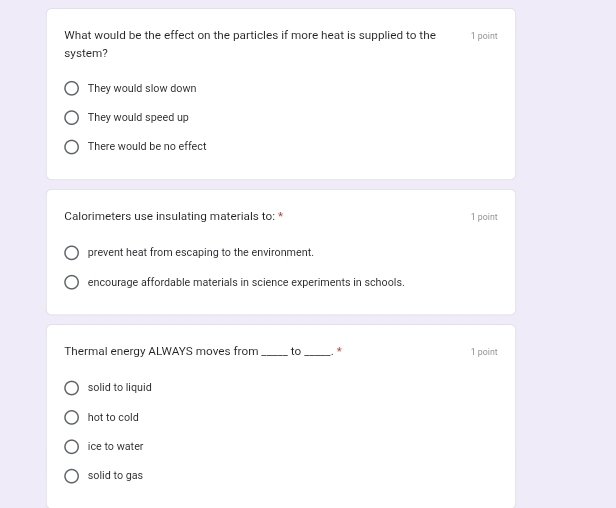Screen dimensions: 616x508
Task: Click the "They would speed up" answer text
Action: point(138,118)
